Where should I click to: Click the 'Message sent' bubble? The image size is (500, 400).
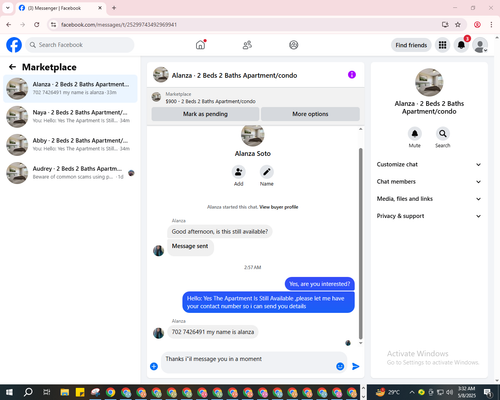(190, 247)
